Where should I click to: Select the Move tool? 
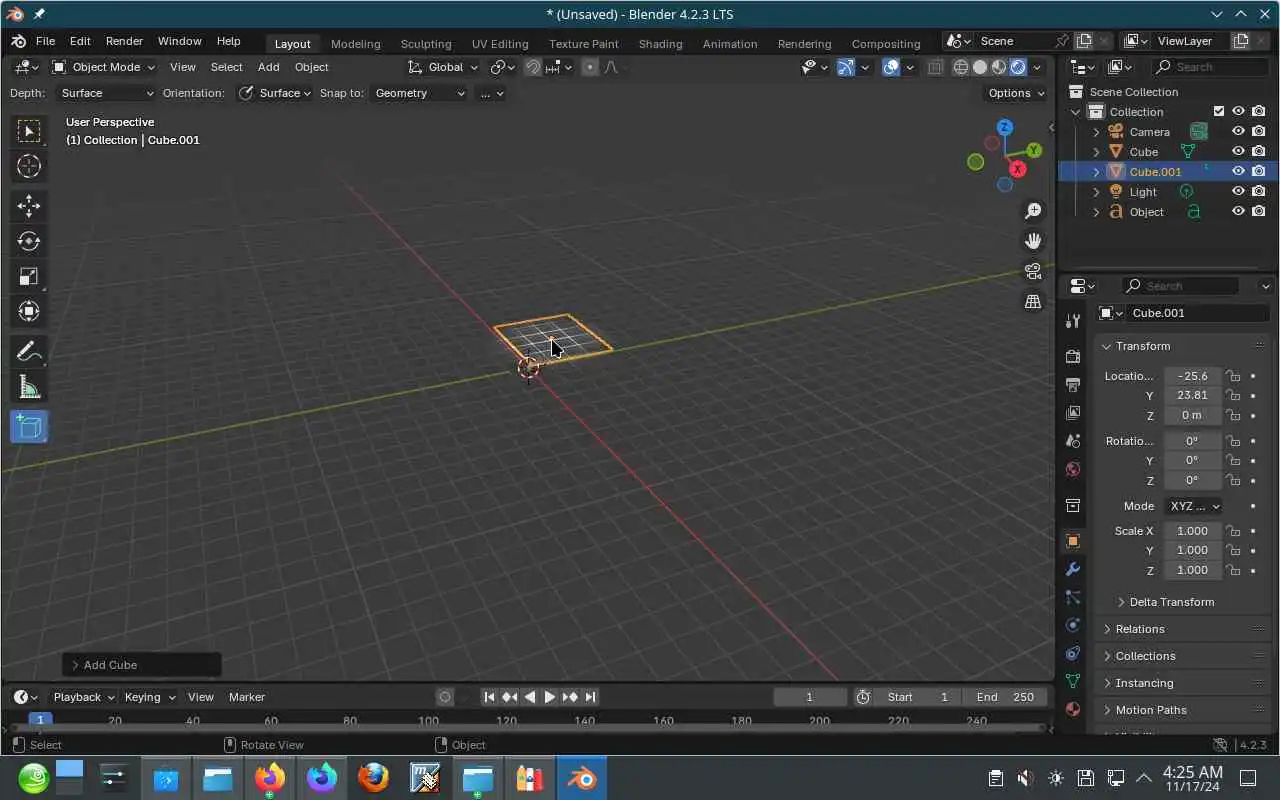coord(28,206)
